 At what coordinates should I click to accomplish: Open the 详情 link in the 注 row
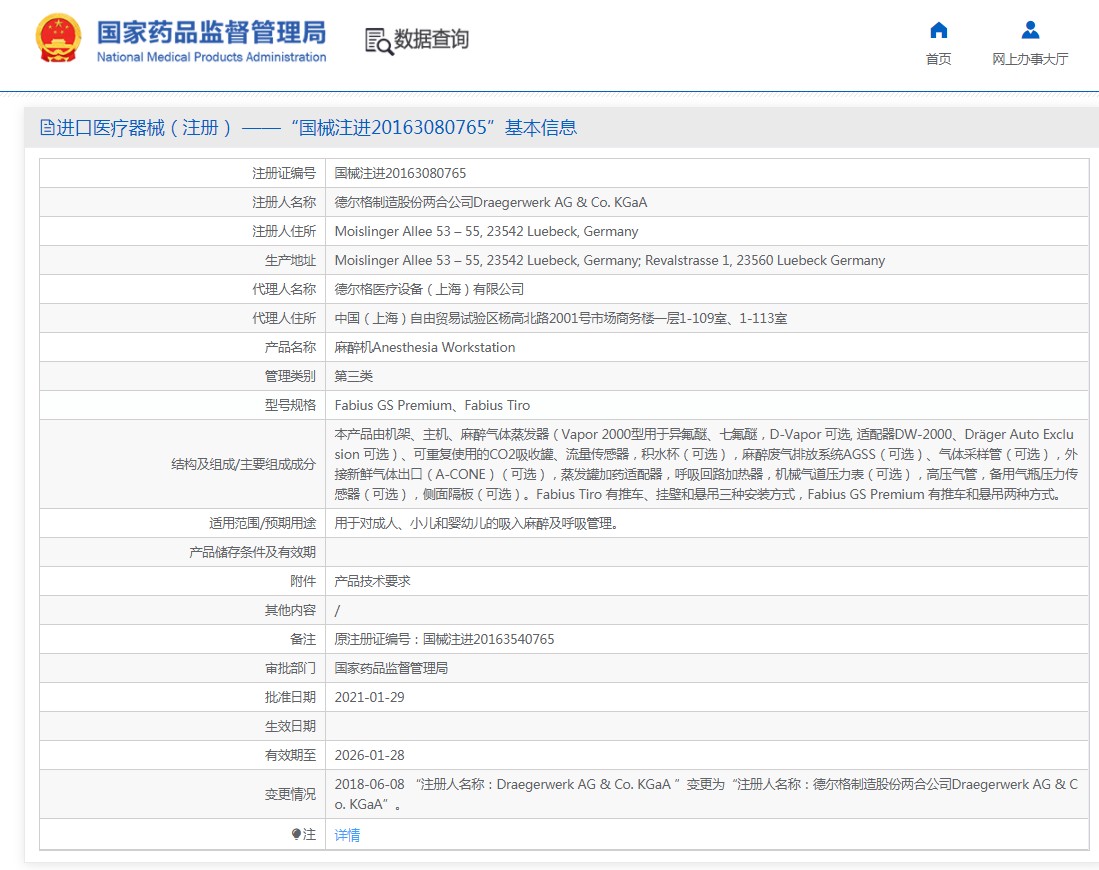pos(347,835)
